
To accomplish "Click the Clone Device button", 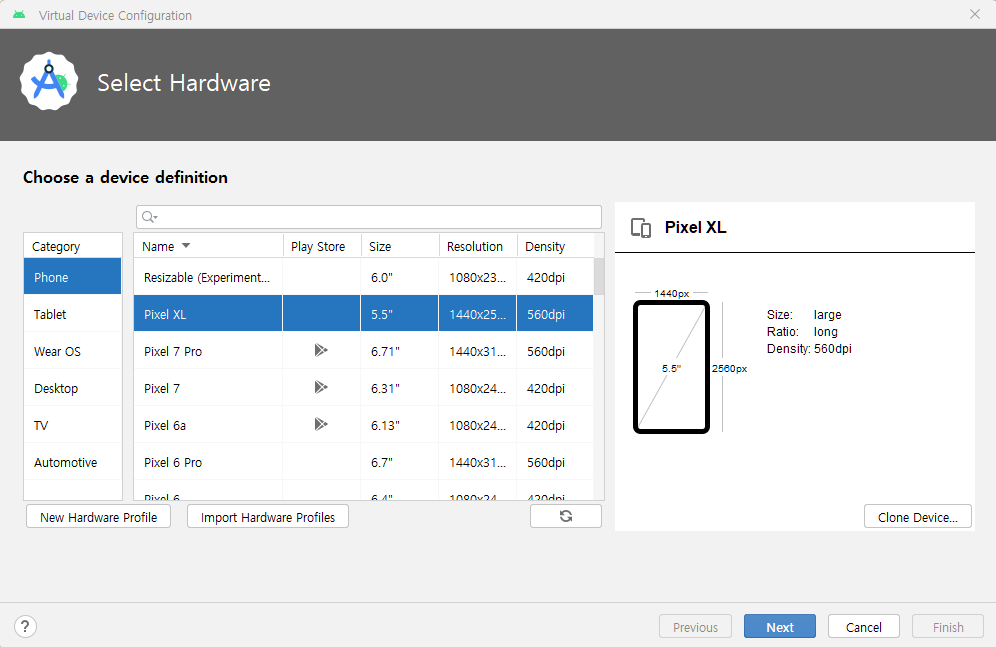I will pos(918,517).
